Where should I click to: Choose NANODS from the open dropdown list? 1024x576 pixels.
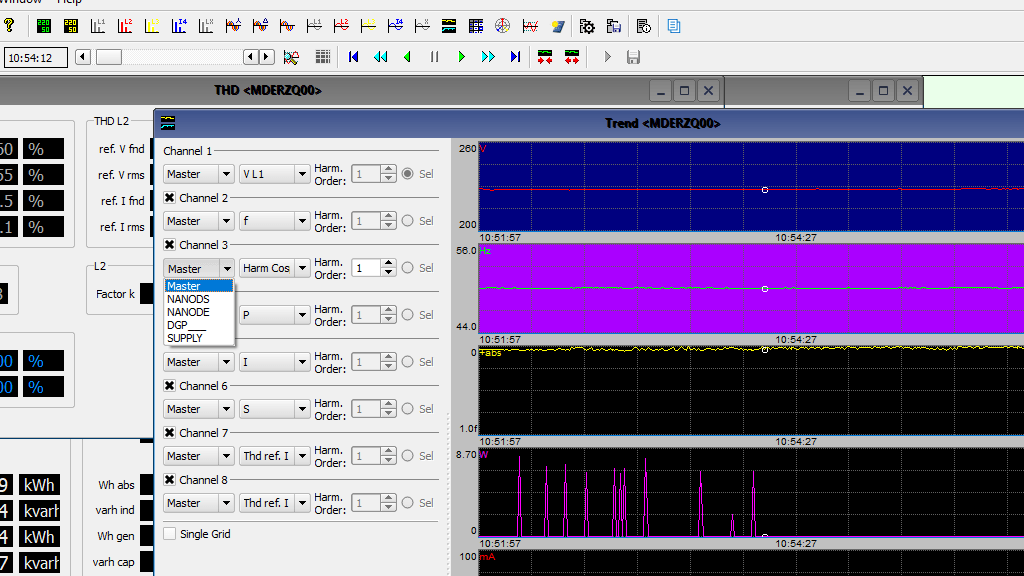[x=188, y=299]
